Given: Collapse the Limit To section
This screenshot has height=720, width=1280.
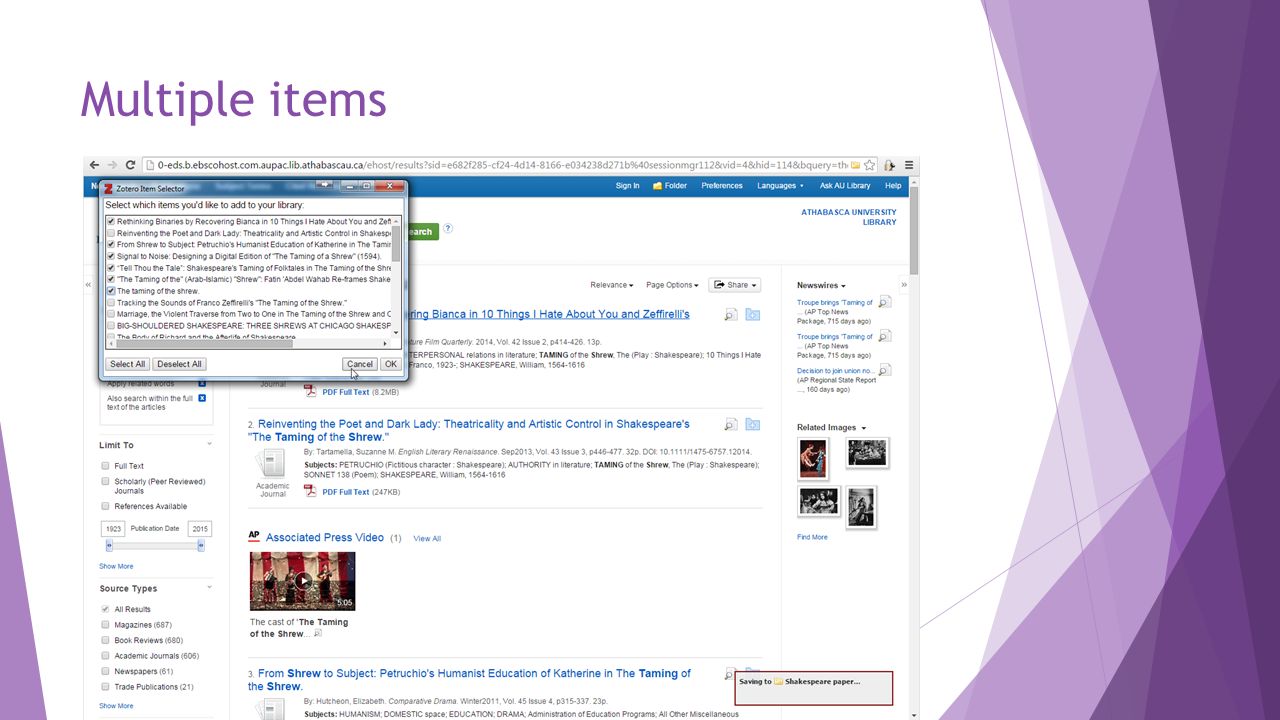Looking at the screenshot, I should (209, 445).
